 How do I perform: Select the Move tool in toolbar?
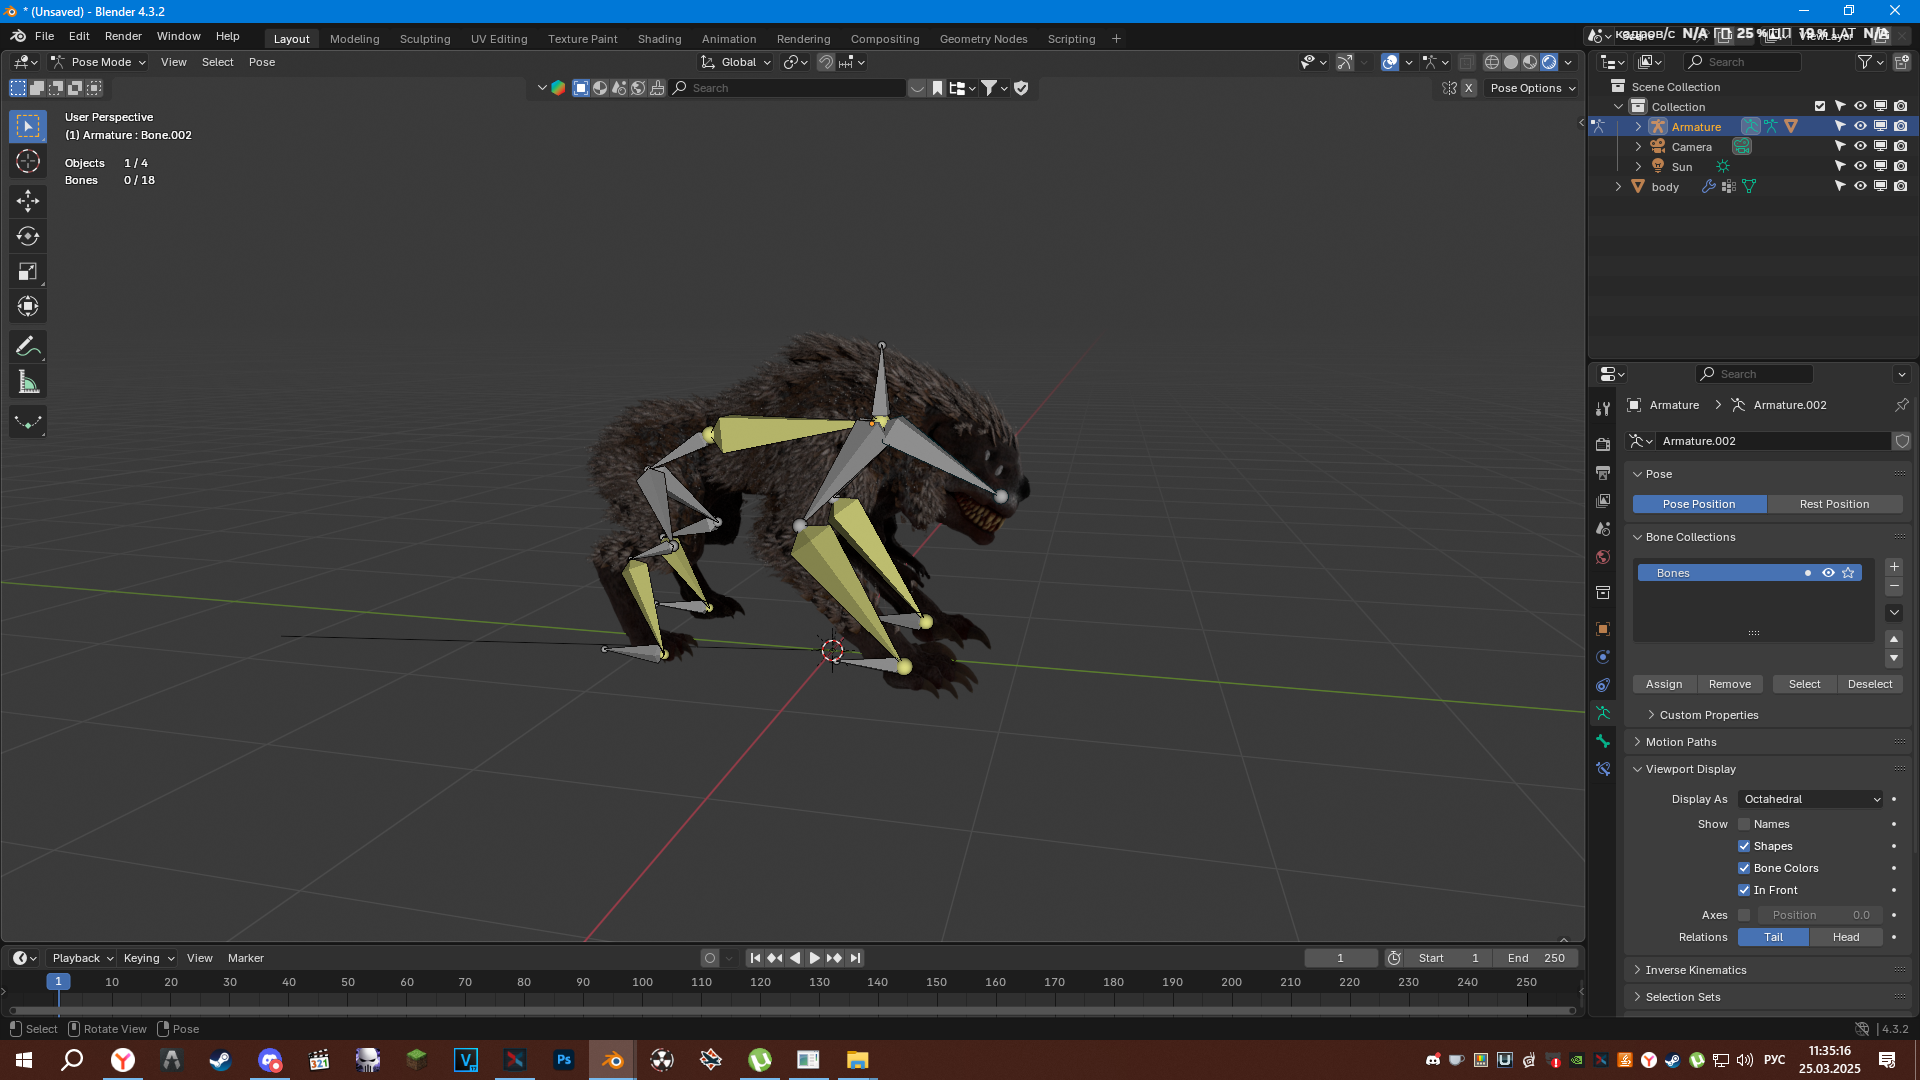click(x=28, y=201)
